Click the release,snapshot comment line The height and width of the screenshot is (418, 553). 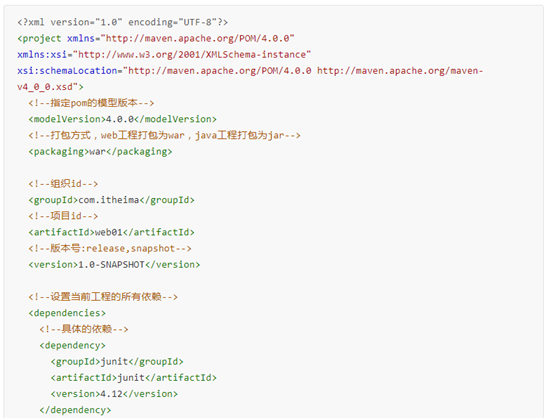(110, 249)
